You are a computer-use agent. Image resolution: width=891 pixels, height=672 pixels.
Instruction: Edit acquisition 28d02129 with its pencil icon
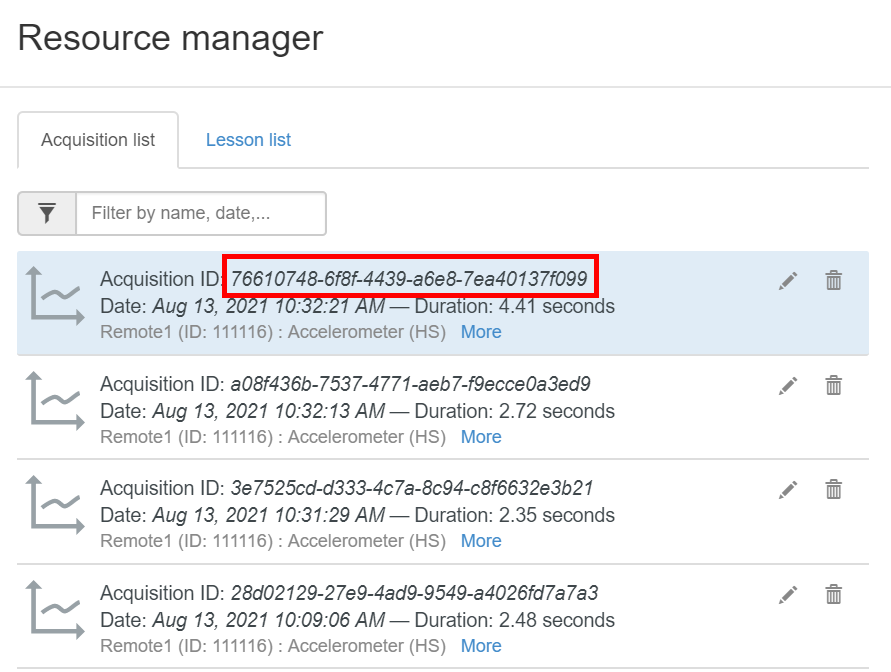pos(788,594)
